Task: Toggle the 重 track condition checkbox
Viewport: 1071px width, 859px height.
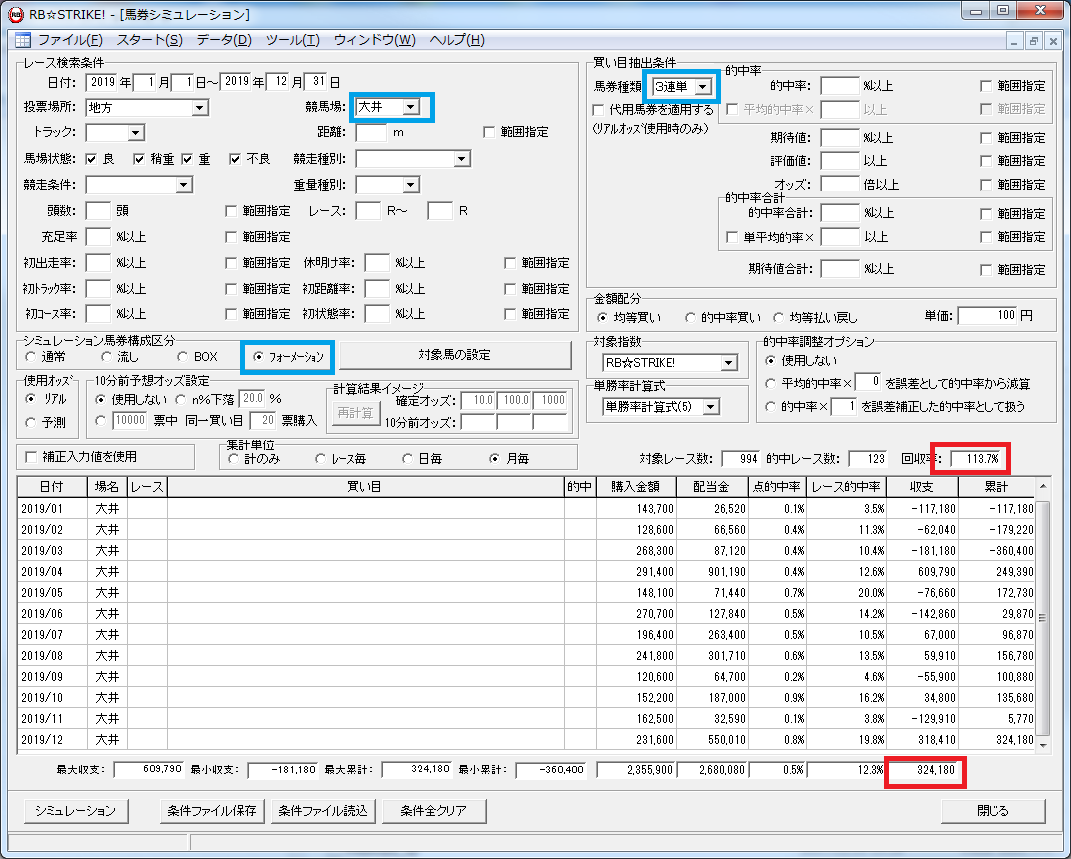Action: (x=188, y=159)
